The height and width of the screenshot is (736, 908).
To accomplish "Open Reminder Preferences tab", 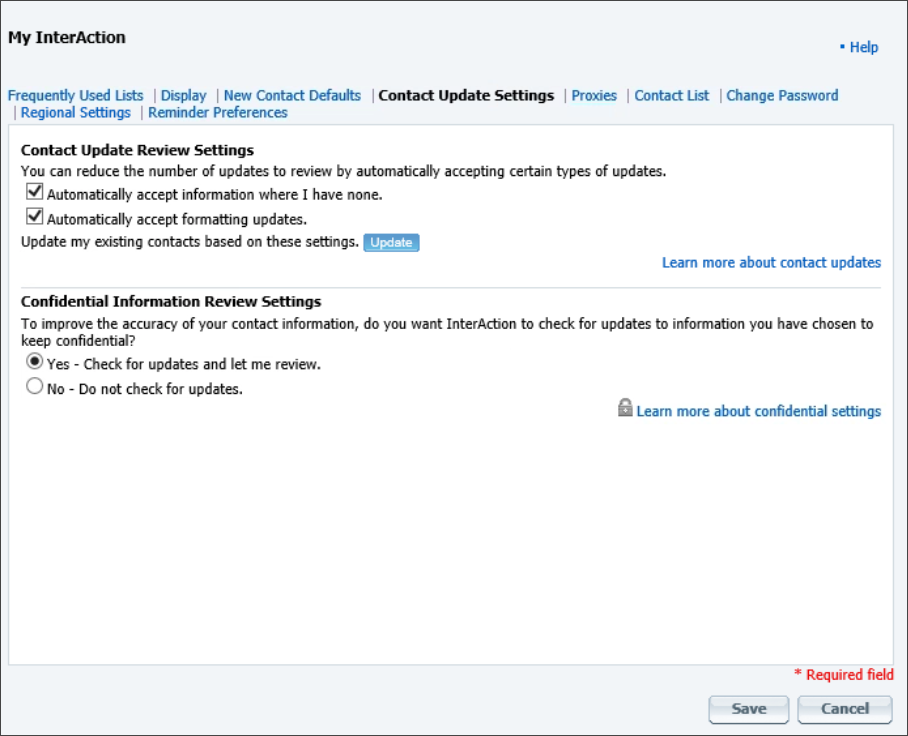I will tap(218, 112).
